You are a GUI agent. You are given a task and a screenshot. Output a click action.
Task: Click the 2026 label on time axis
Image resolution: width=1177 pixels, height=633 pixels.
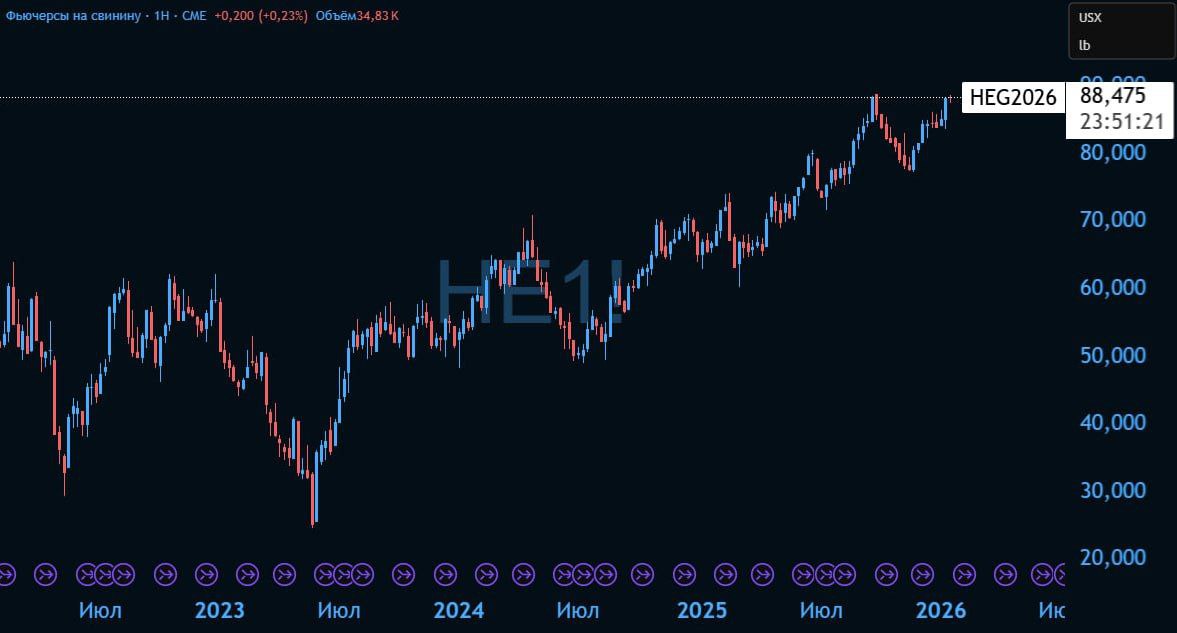coord(941,610)
